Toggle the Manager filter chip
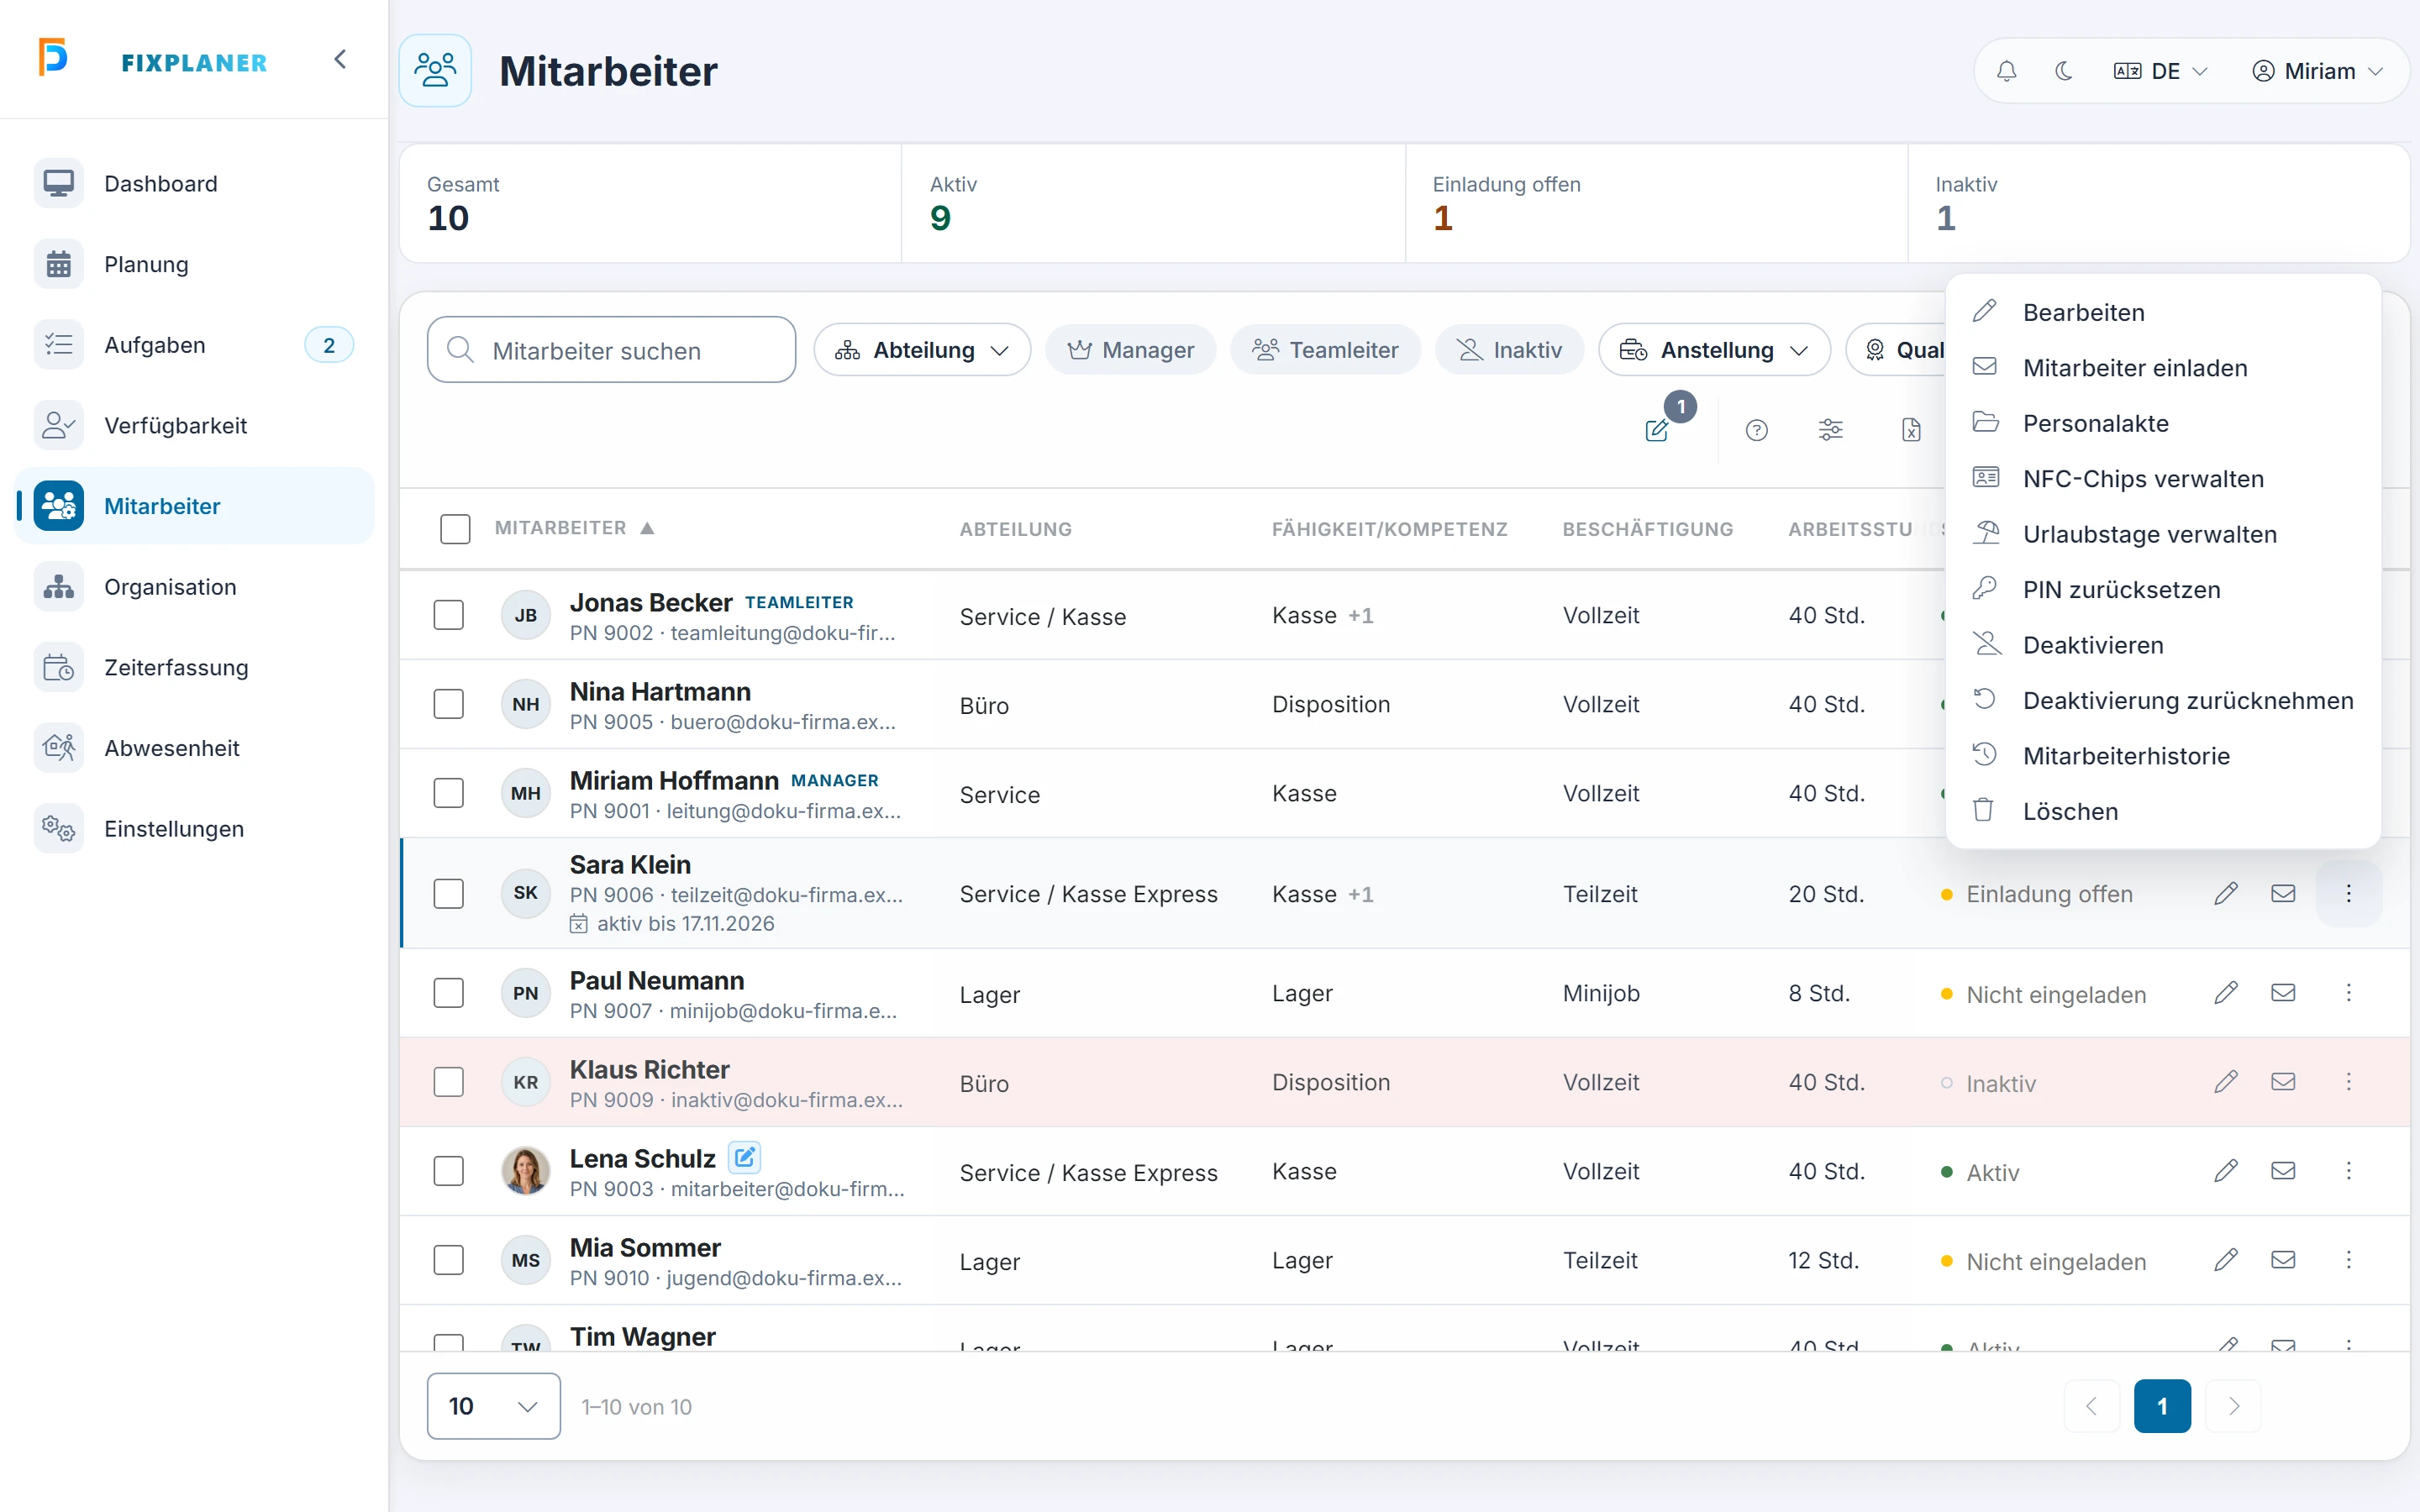Screen dimensions: 2420x1512 pos(1131,350)
